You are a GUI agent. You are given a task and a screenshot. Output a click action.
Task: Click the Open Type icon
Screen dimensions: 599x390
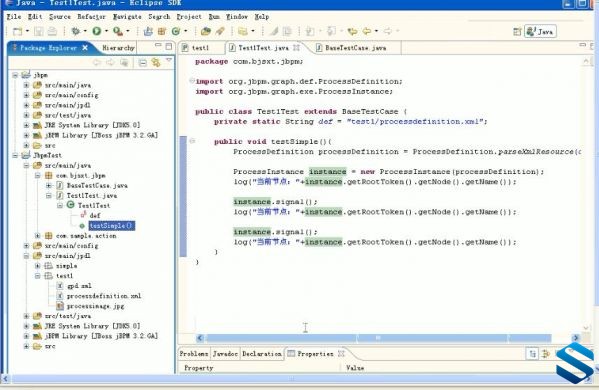tap(206, 31)
